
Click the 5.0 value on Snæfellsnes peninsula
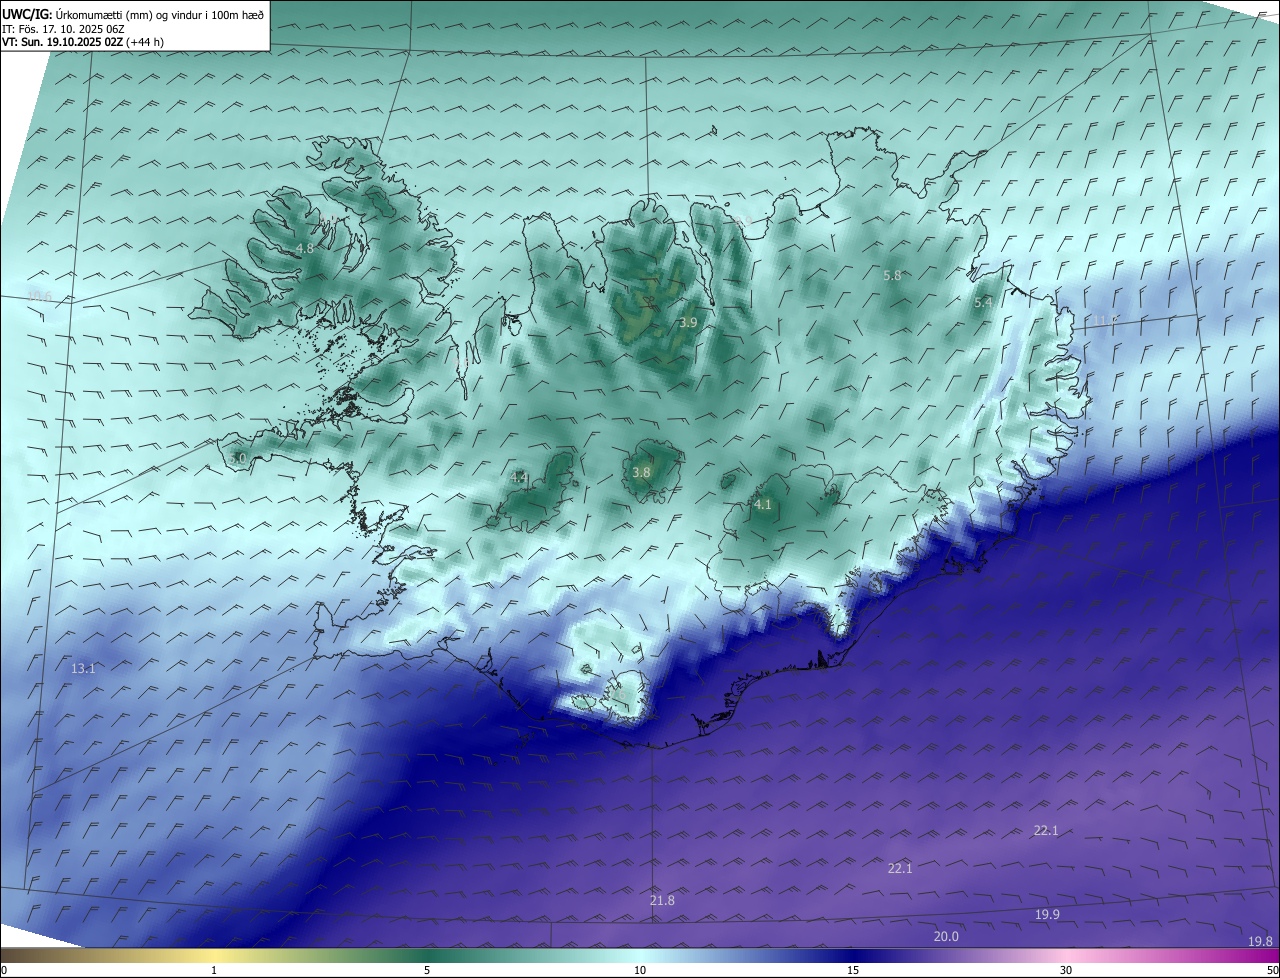(x=237, y=458)
